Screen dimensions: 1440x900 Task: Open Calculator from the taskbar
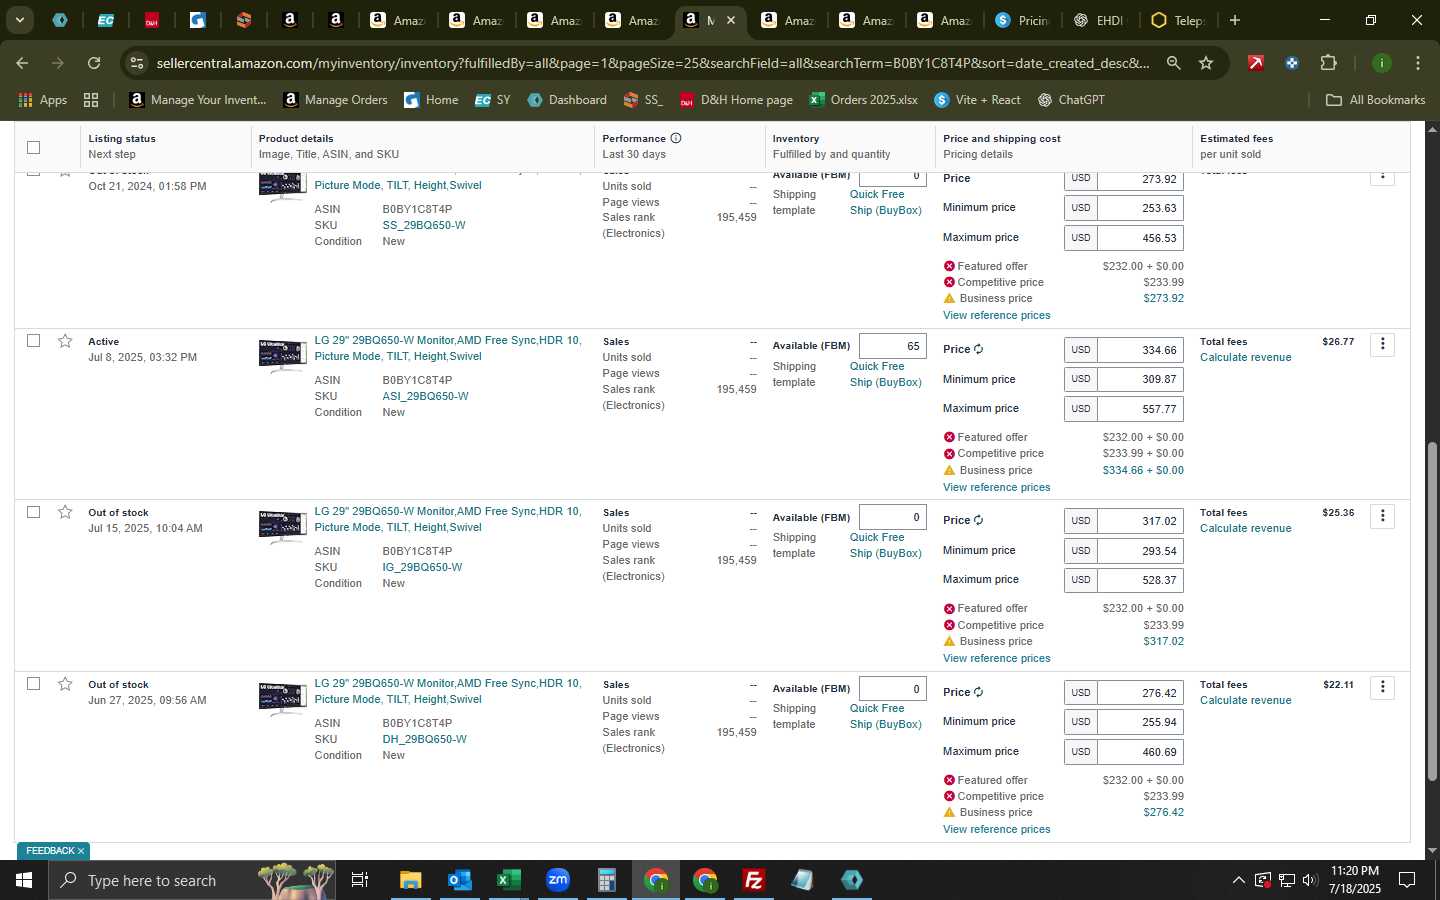click(x=606, y=880)
